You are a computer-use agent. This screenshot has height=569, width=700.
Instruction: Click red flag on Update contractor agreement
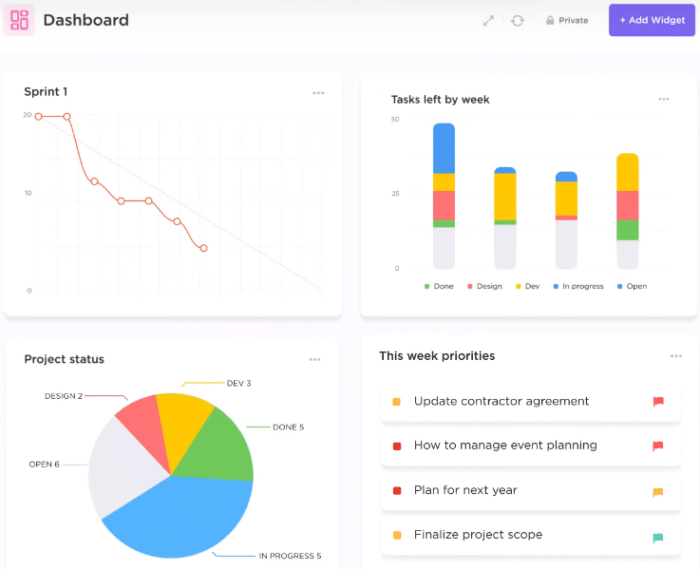coord(658,401)
